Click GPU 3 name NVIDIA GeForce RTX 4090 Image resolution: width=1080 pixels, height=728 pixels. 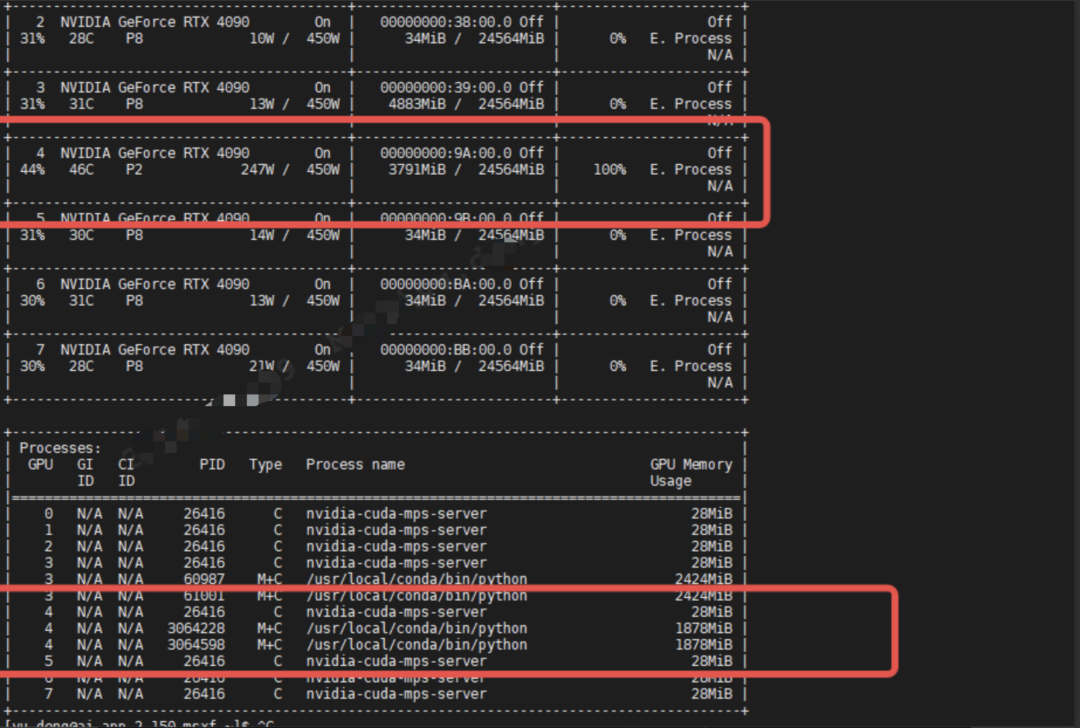(155, 87)
